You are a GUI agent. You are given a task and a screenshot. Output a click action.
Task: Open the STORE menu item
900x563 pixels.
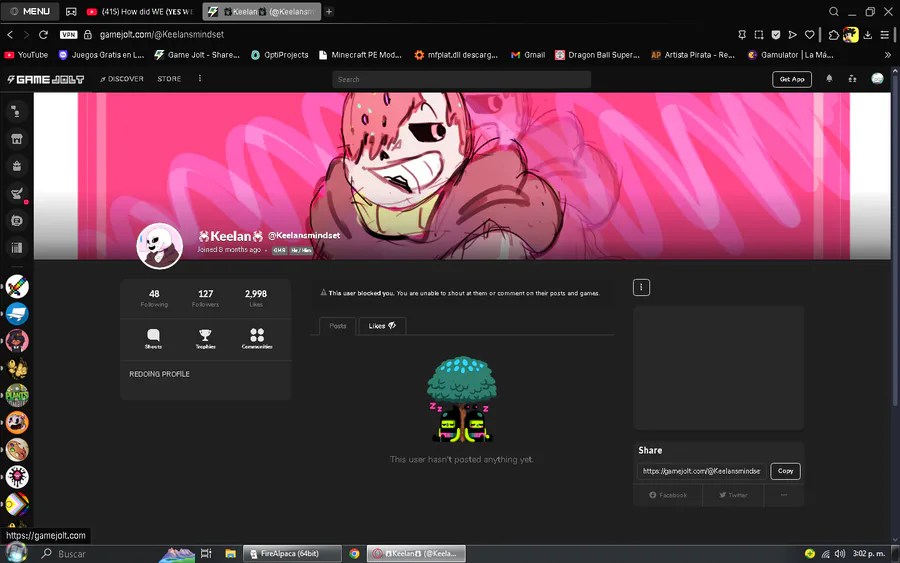click(169, 79)
